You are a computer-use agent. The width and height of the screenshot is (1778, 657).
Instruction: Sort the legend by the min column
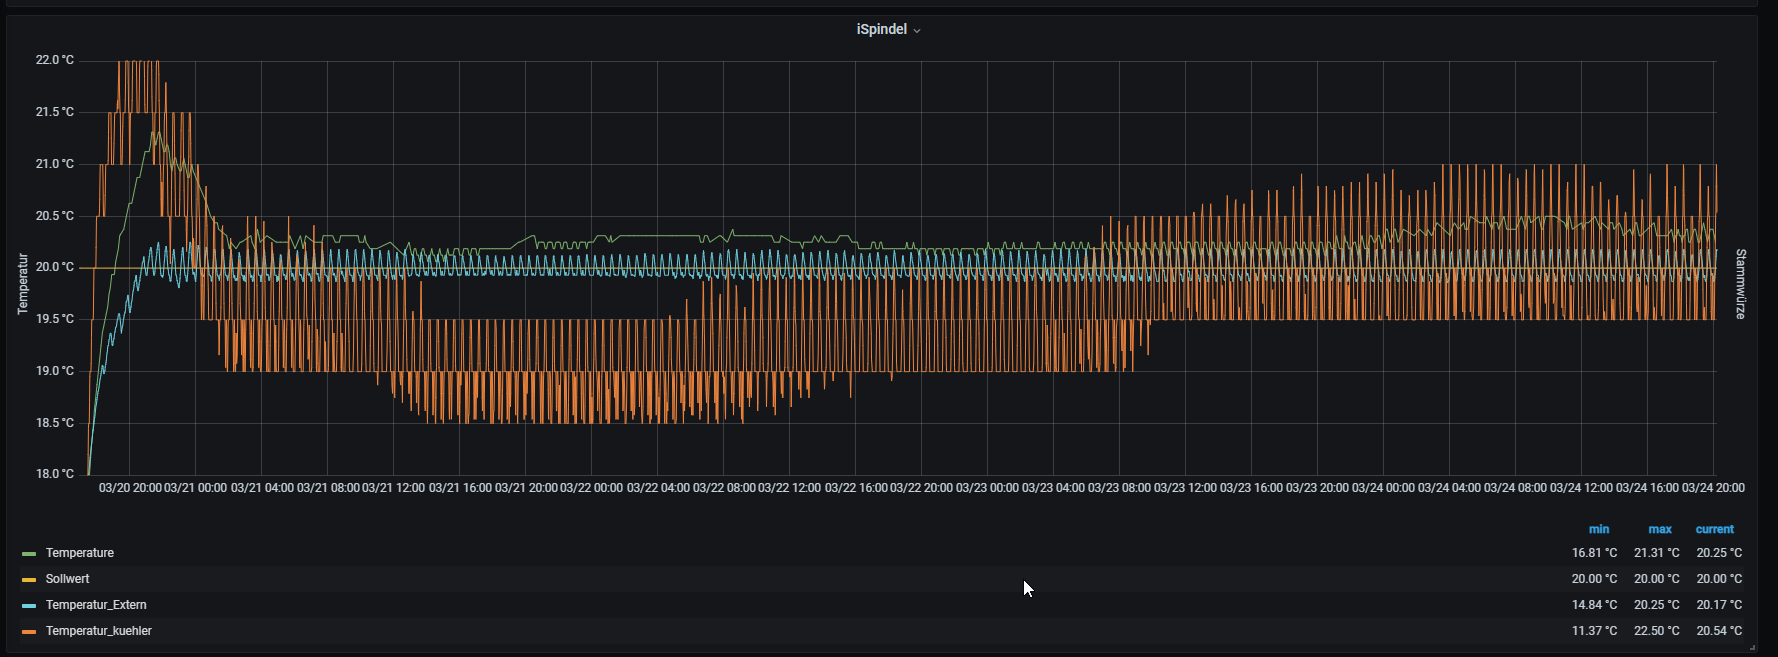(1599, 529)
